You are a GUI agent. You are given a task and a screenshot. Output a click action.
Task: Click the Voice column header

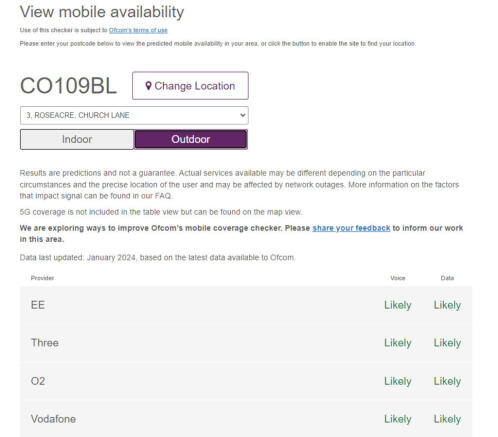(x=398, y=278)
